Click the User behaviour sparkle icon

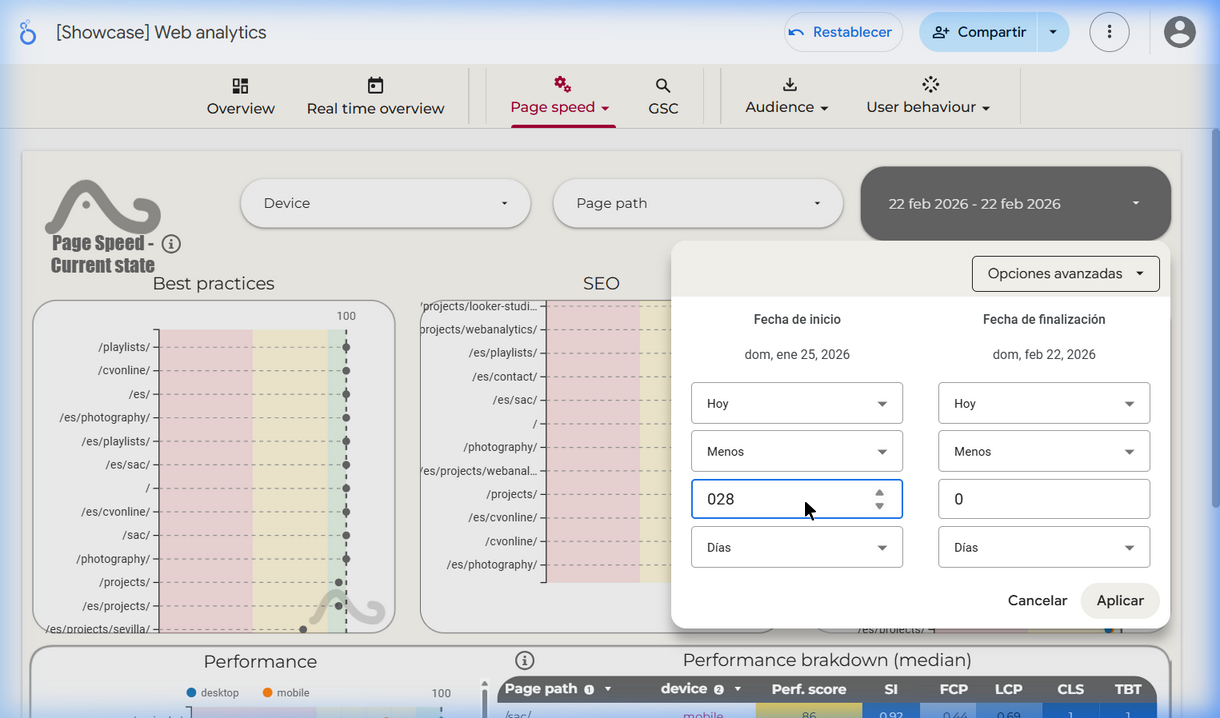(x=930, y=84)
